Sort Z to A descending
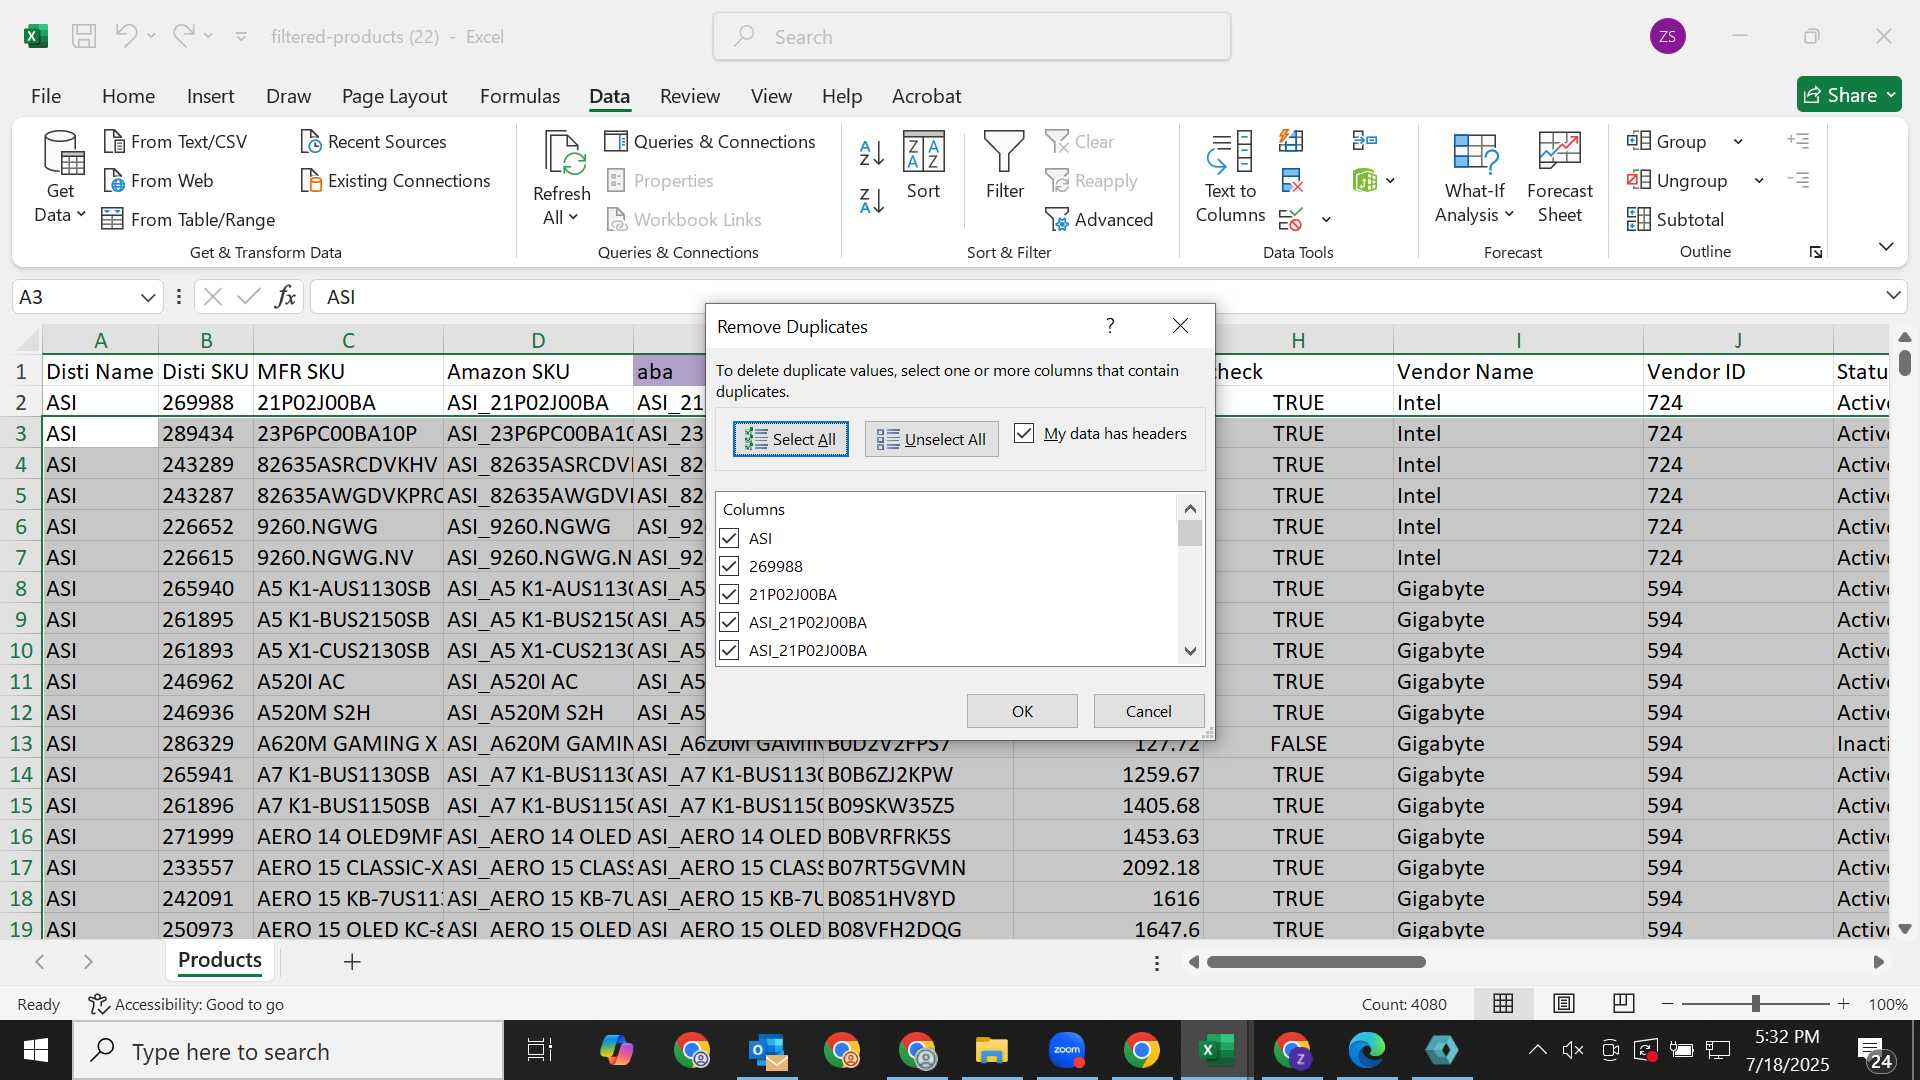This screenshot has height=1080, width=1920. pos(871,201)
